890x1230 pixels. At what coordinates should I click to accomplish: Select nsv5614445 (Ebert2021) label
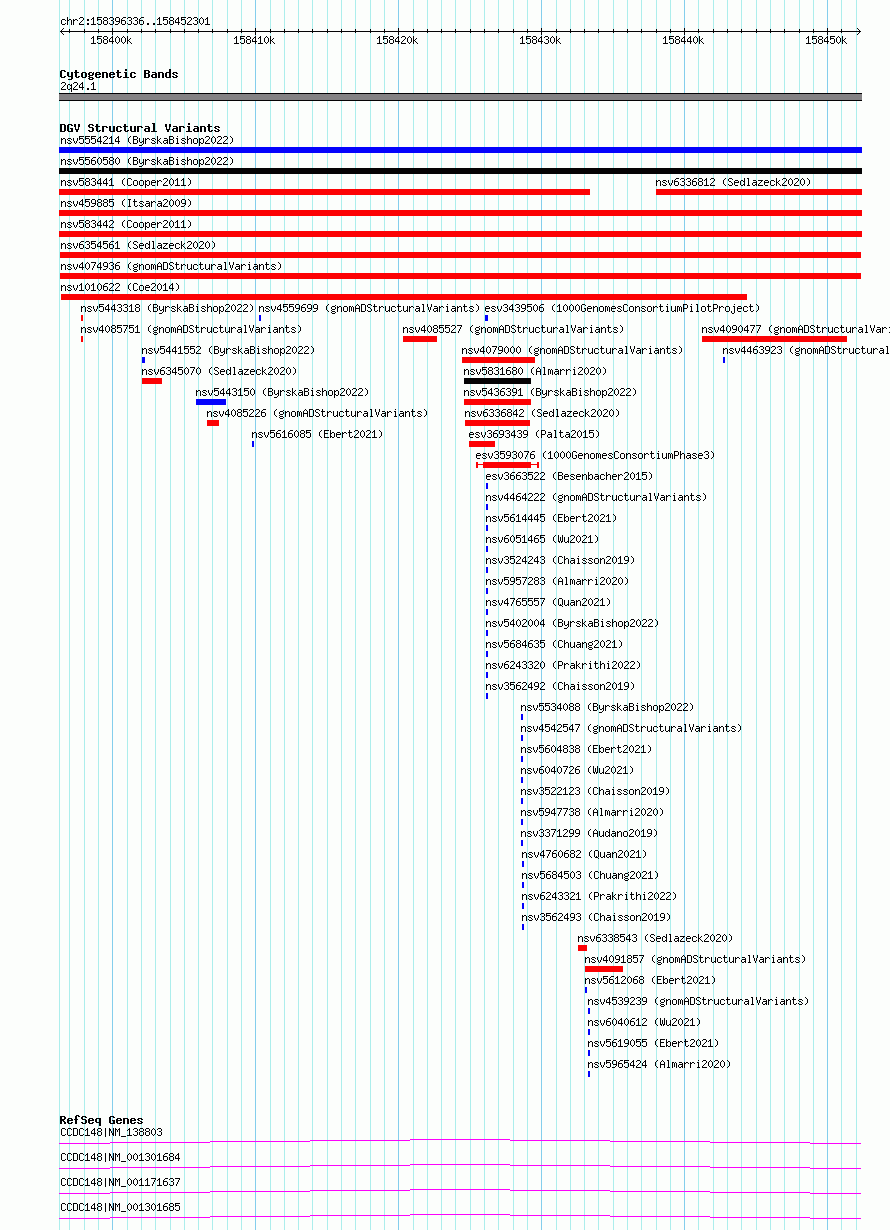pyautogui.click(x=552, y=519)
